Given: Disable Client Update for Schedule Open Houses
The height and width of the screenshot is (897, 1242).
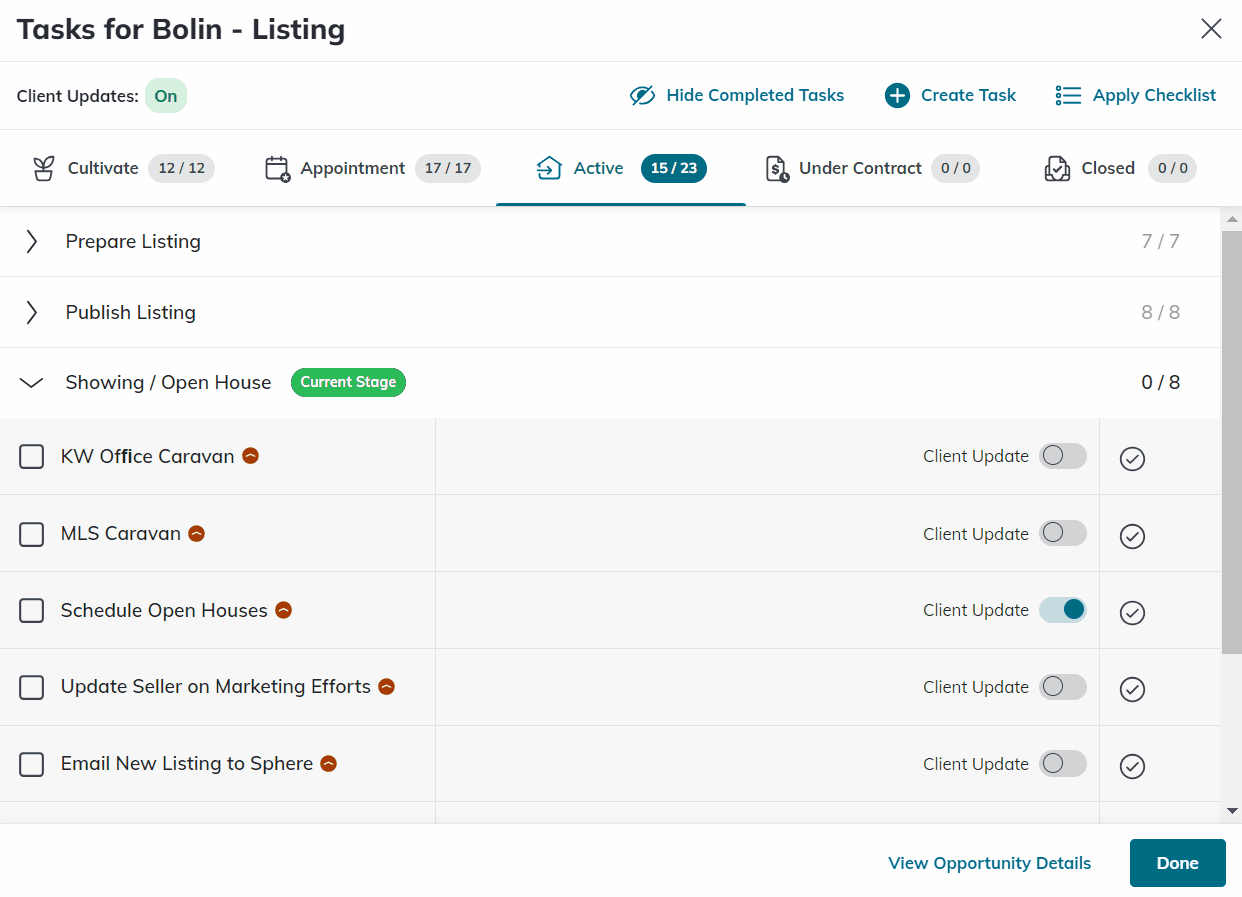Looking at the screenshot, I should coord(1063,610).
